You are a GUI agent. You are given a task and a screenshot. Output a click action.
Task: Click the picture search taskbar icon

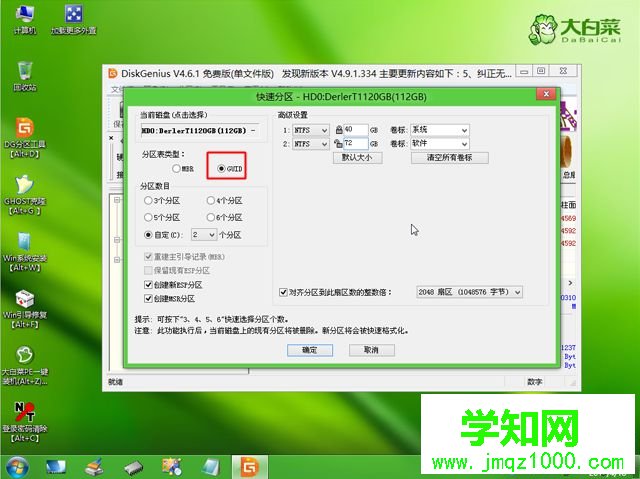point(172,468)
